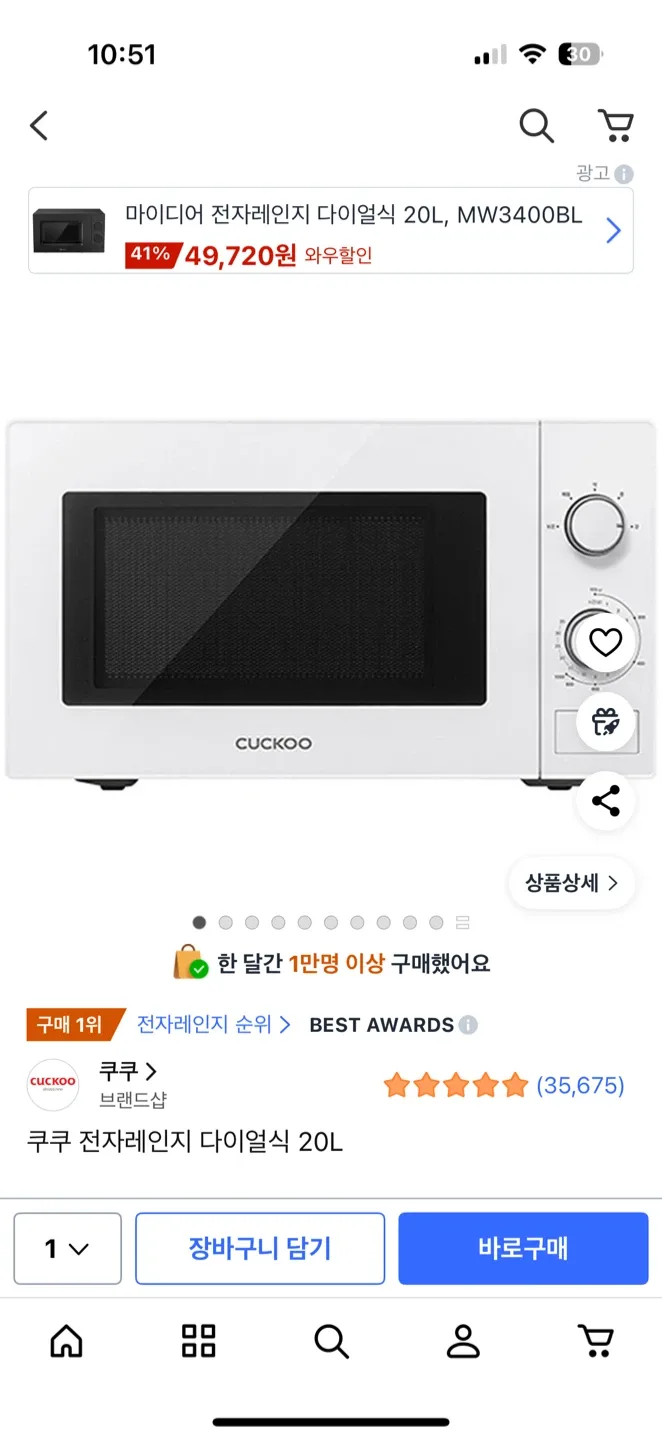This screenshot has width=662, height=1440.
Task: Open the cart from the top bar
Action: pos(615,126)
